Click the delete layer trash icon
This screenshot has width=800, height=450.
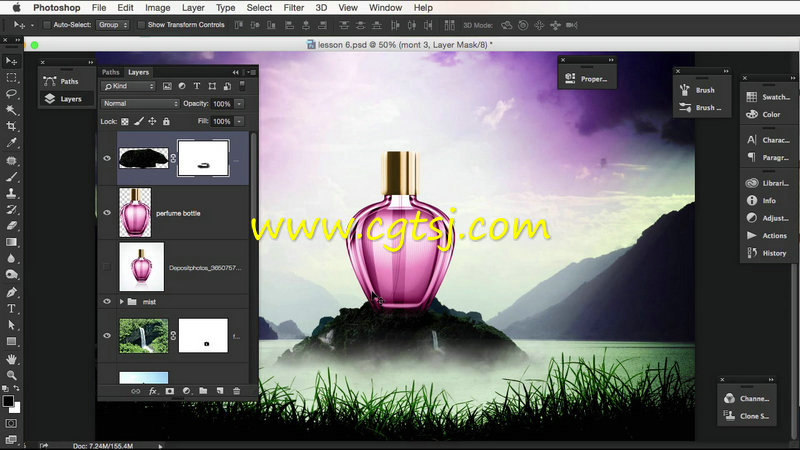coord(236,391)
